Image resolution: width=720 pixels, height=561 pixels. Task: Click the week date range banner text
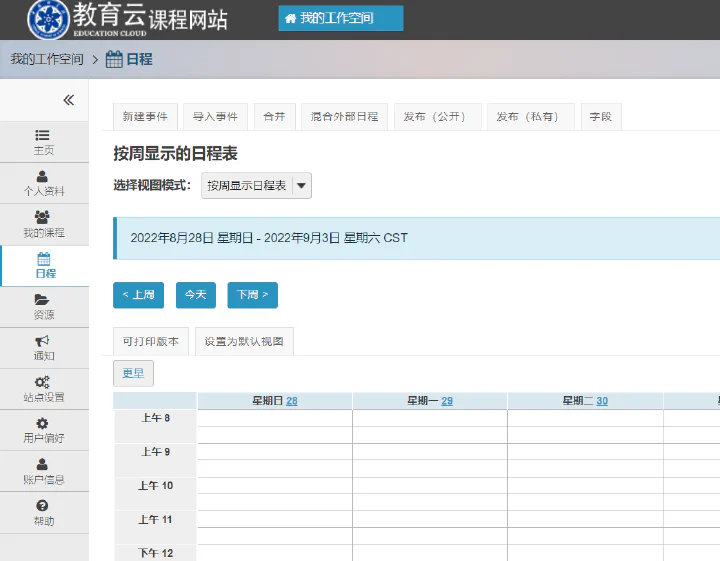[269, 238]
